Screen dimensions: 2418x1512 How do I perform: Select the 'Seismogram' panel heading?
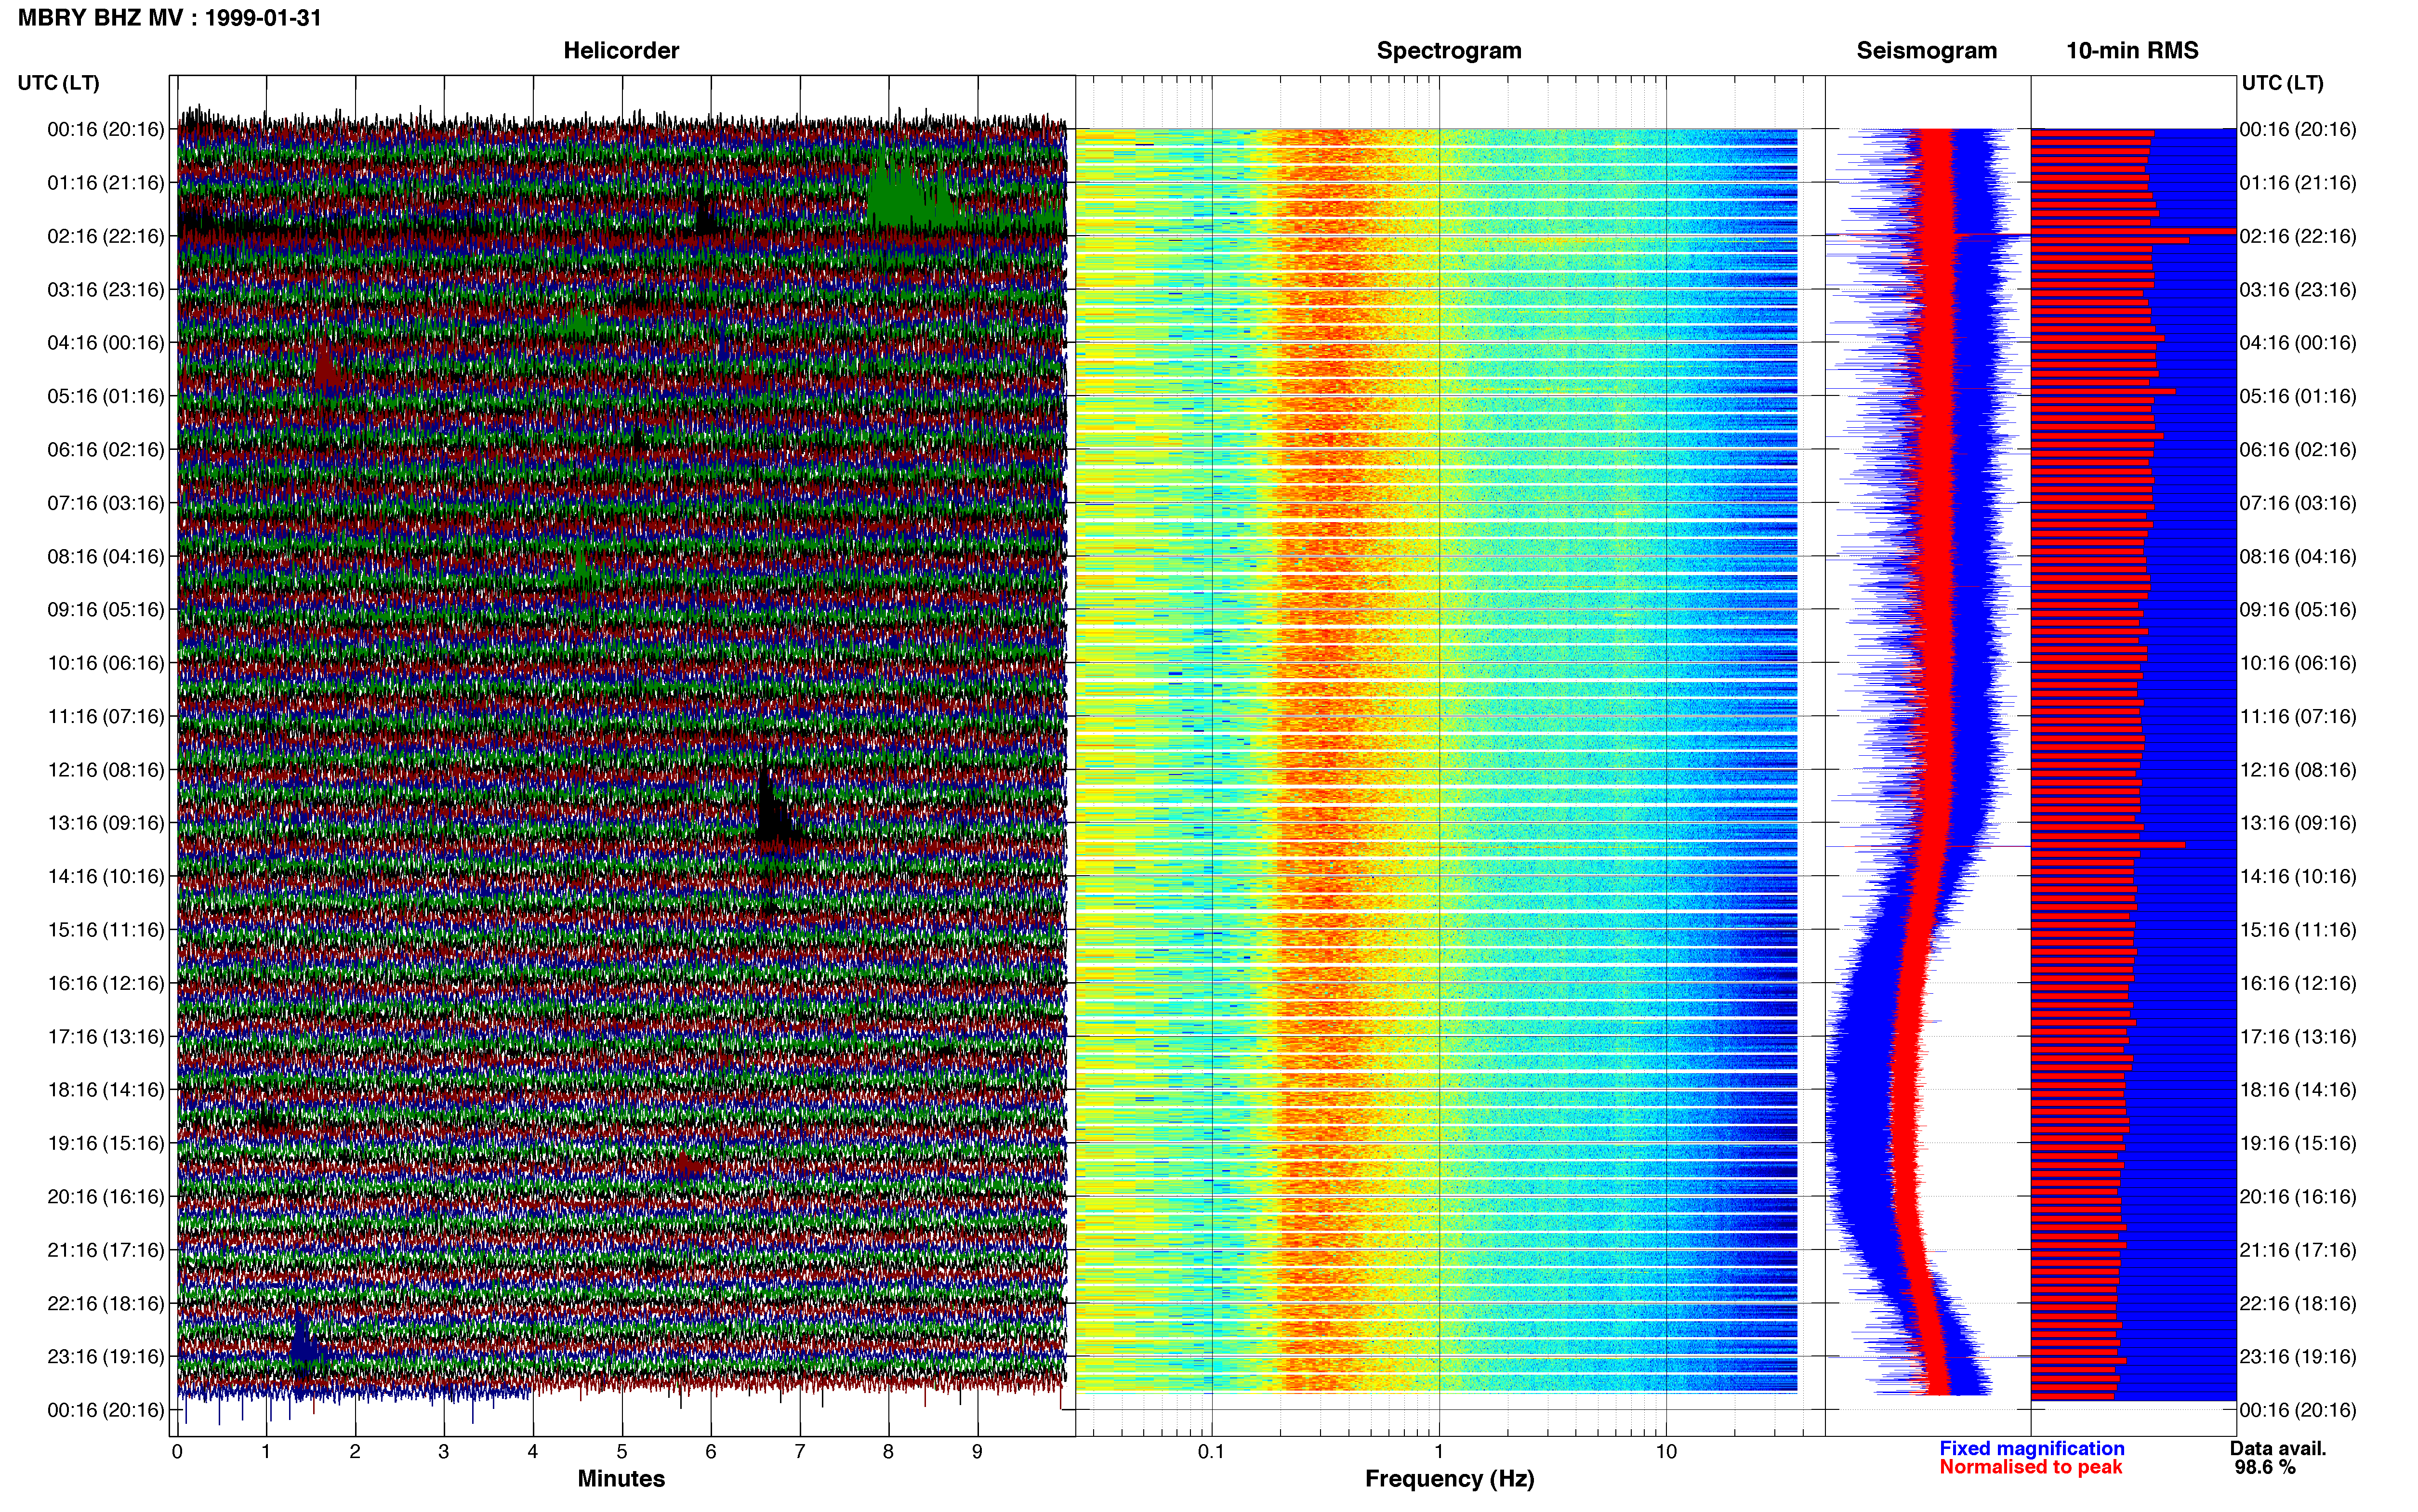pyautogui.click(x=1926, y=51)
